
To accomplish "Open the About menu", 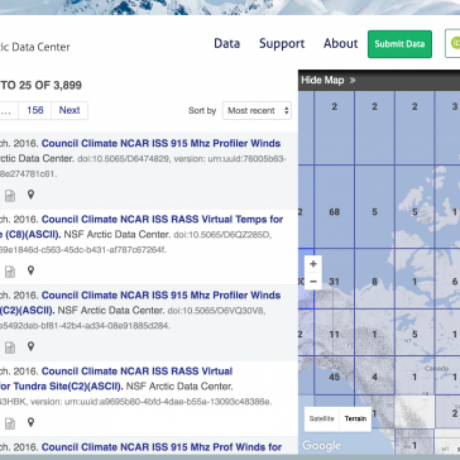I will 340,44.
